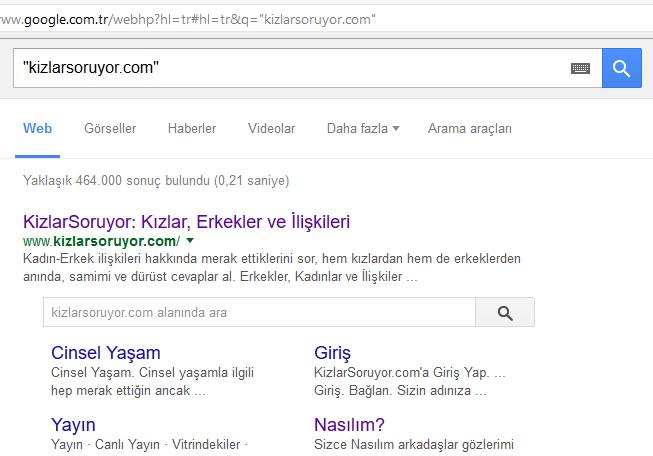Switch to the Videolar tab
653x456 pixels.
coord(272,128)
